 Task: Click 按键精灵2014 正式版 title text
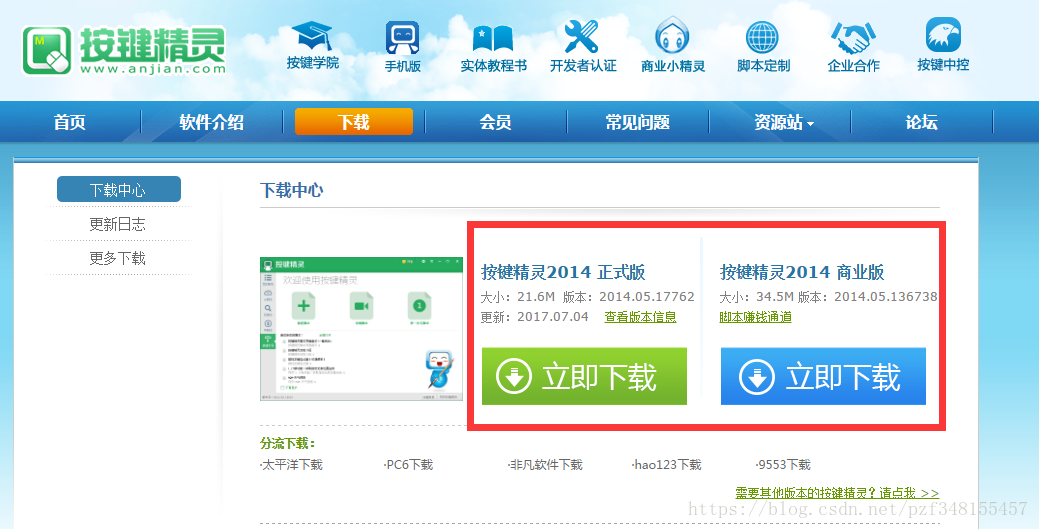(x=563, y=272)
